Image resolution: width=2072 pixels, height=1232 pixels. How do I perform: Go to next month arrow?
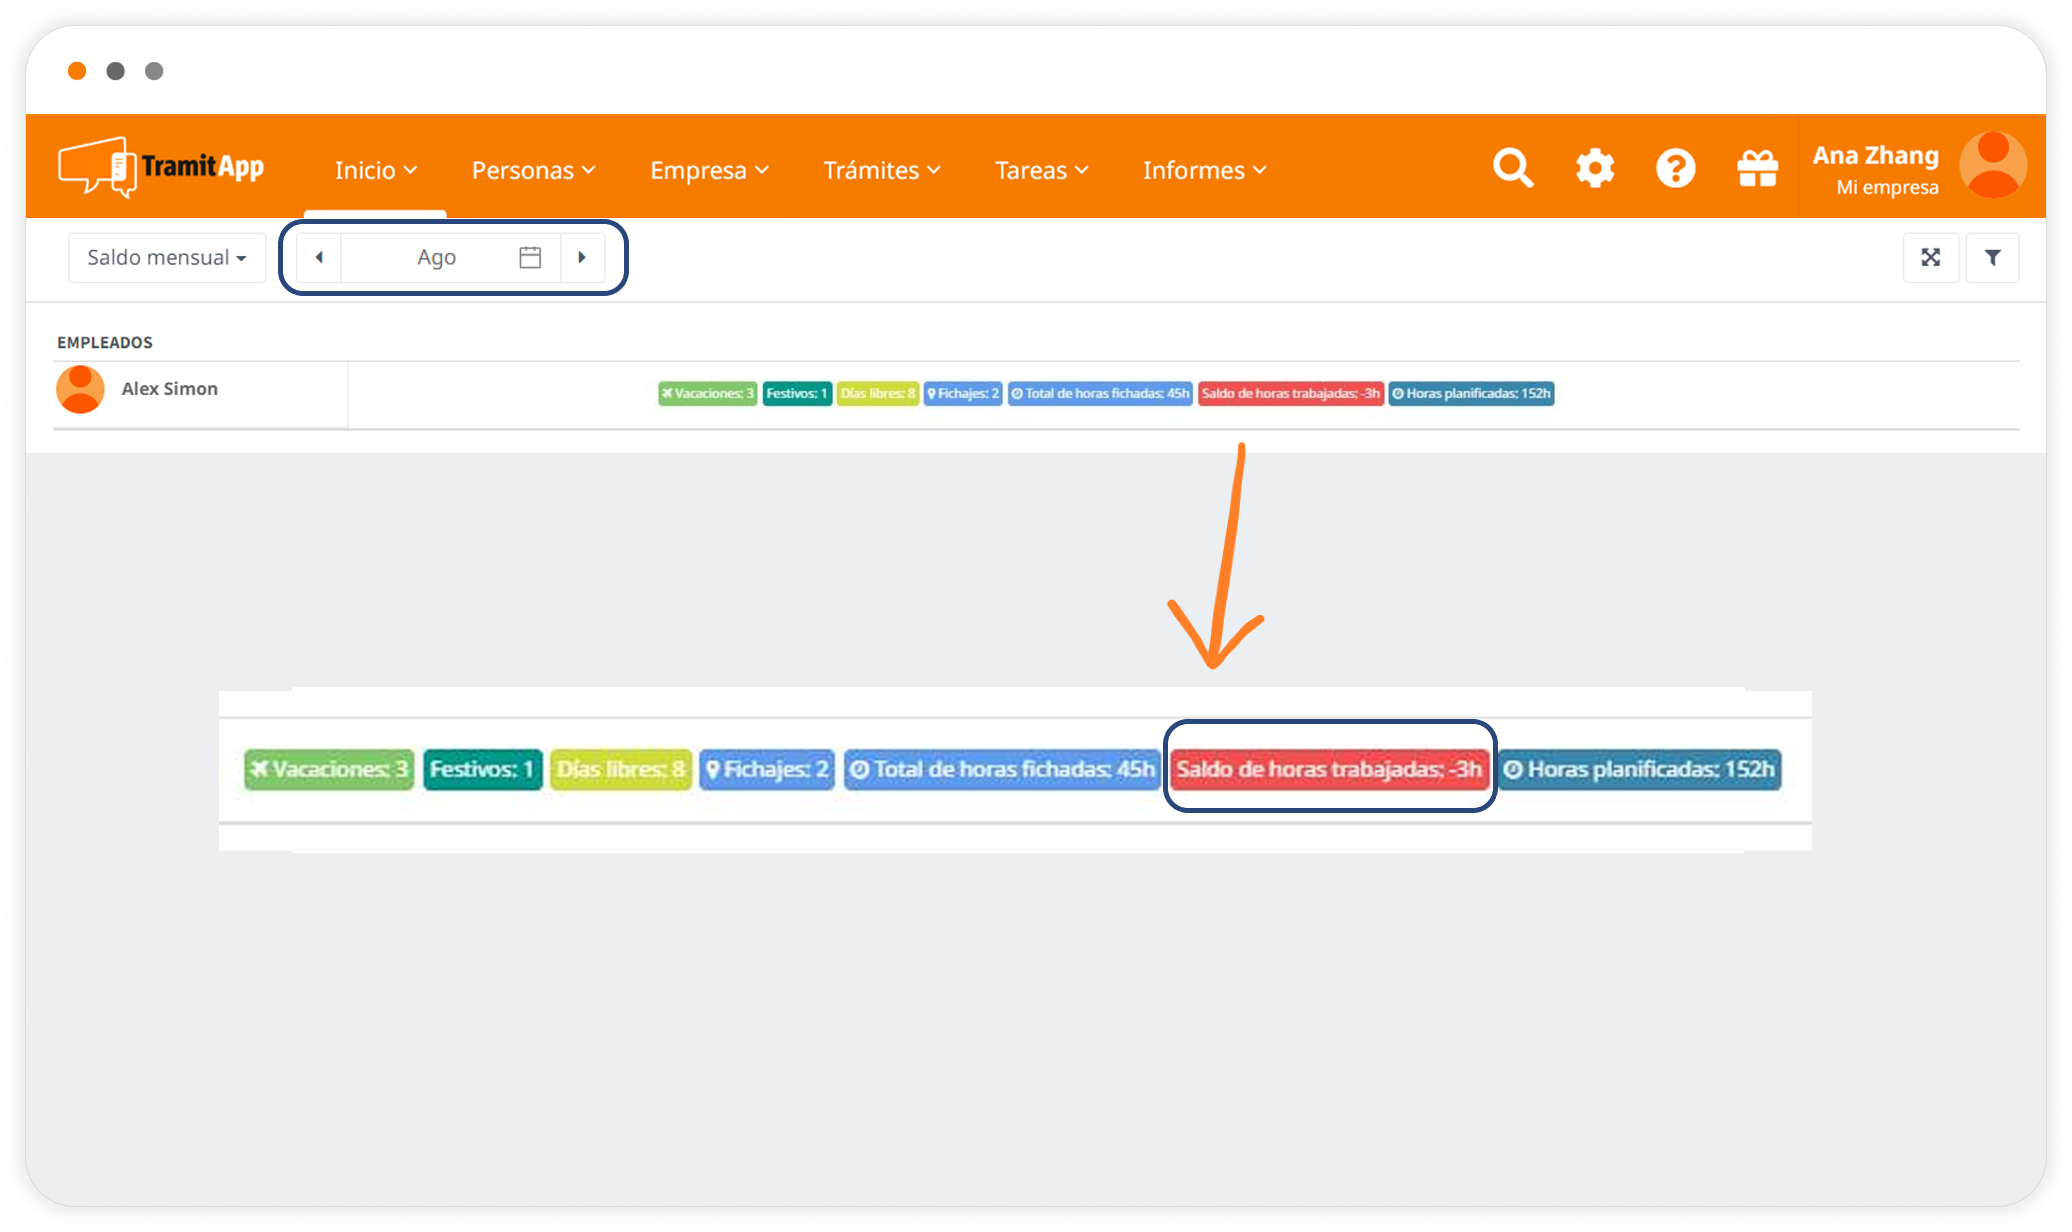coord(582,257)
